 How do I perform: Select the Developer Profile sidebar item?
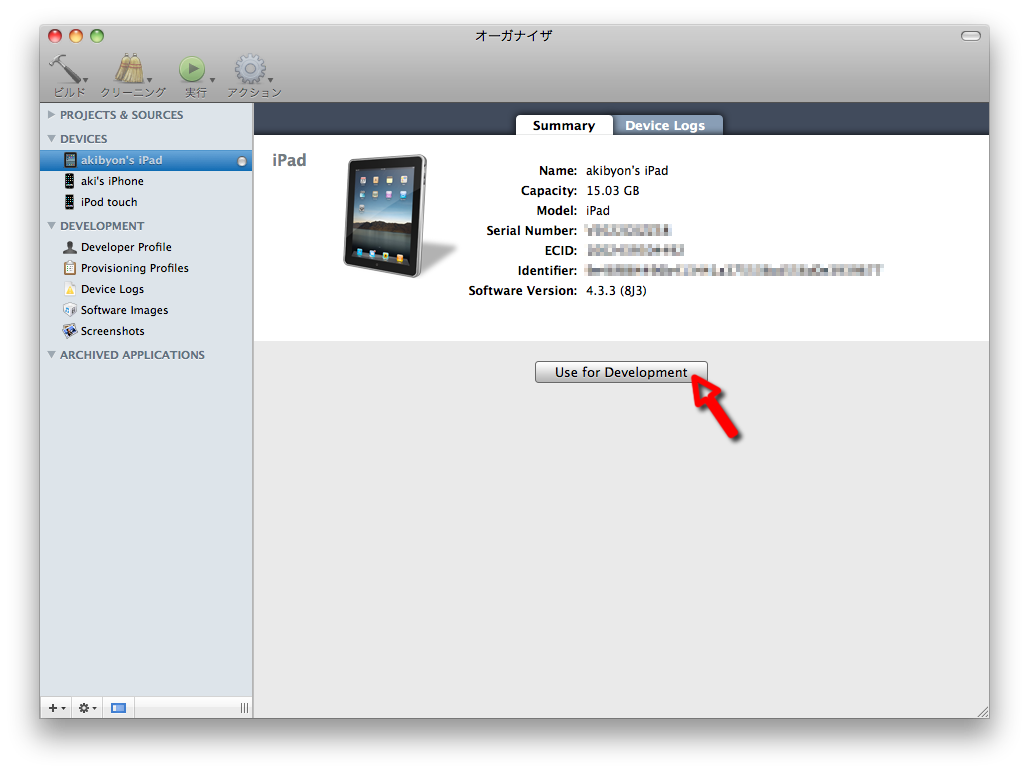click(x=126, y=247)
